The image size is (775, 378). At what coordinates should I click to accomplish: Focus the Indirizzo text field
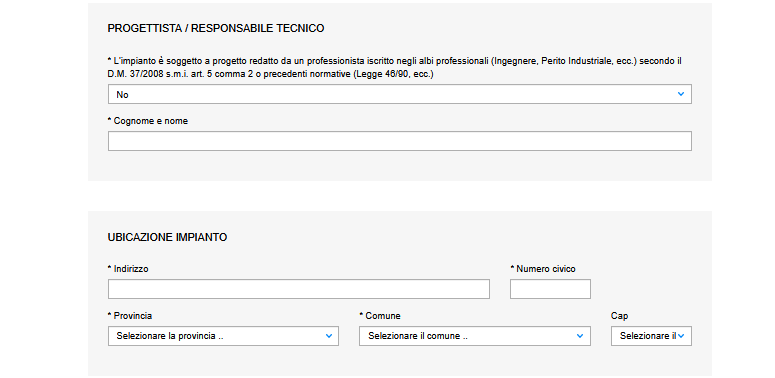tap(299, 289)
